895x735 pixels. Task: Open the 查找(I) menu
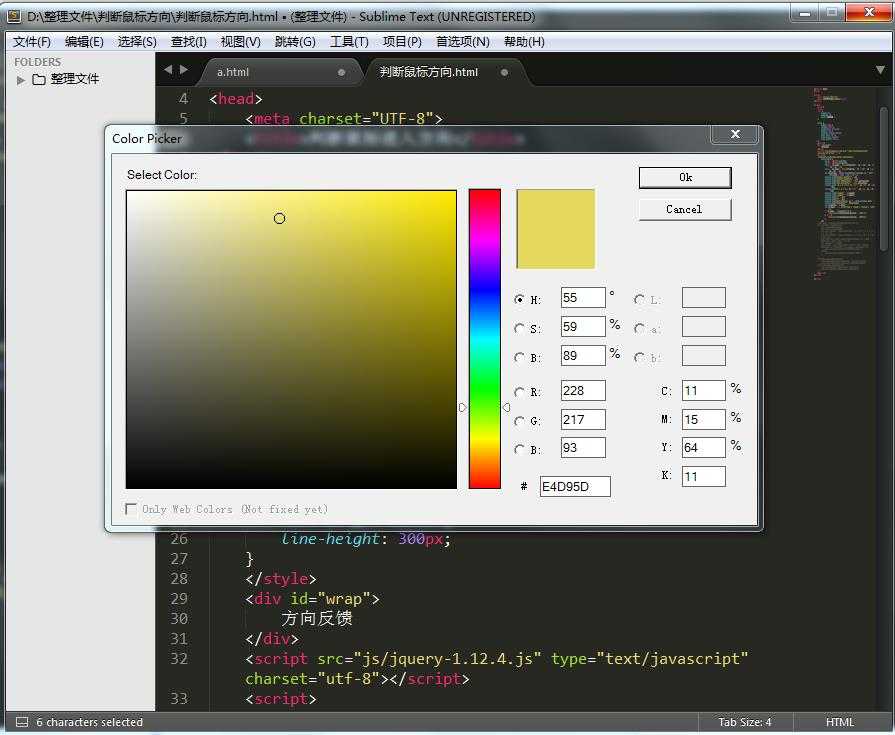[188, 42]
